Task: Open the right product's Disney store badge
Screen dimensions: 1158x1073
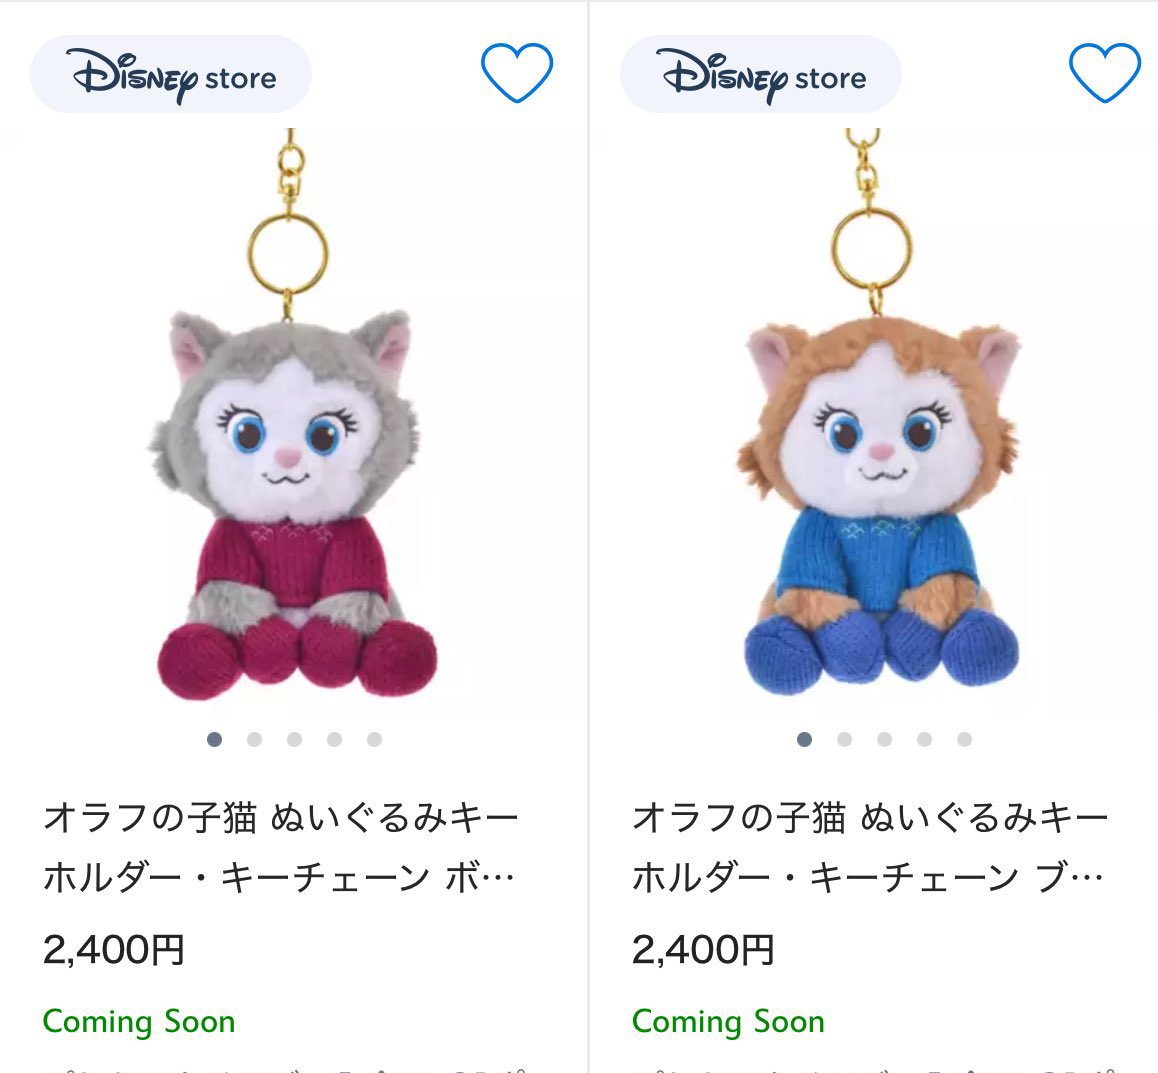Action: pos(760,74)
